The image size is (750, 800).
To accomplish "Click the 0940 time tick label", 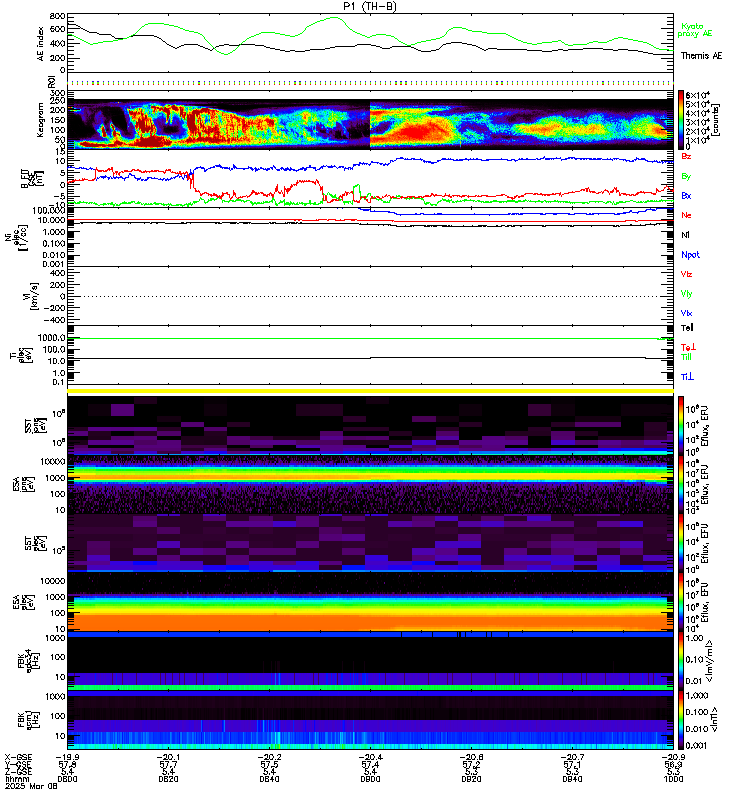I will [x=572, y=779].
